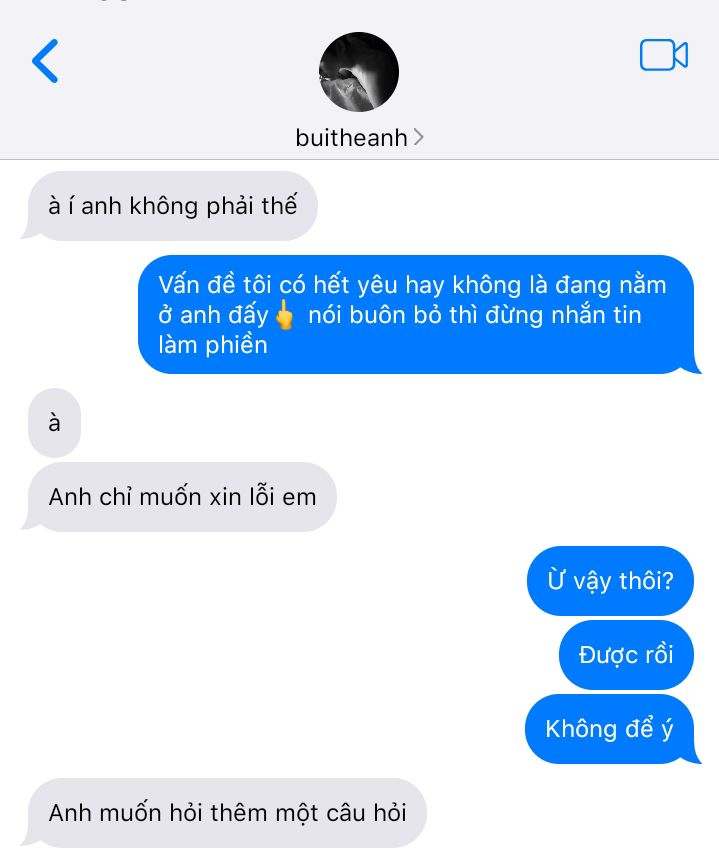Tap the middle finger emoji in blue message
This screenshot has width=719, height=853.
click(284, 314)
